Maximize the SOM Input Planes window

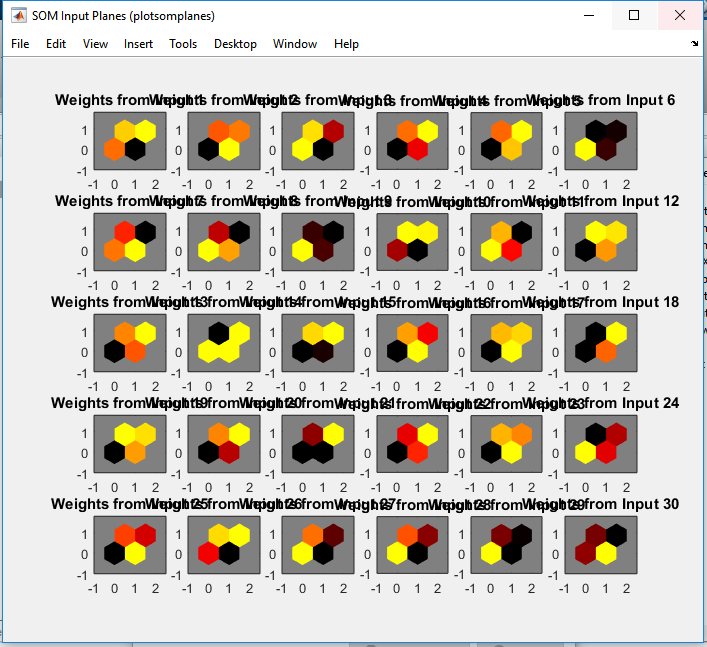click(634, 15)
